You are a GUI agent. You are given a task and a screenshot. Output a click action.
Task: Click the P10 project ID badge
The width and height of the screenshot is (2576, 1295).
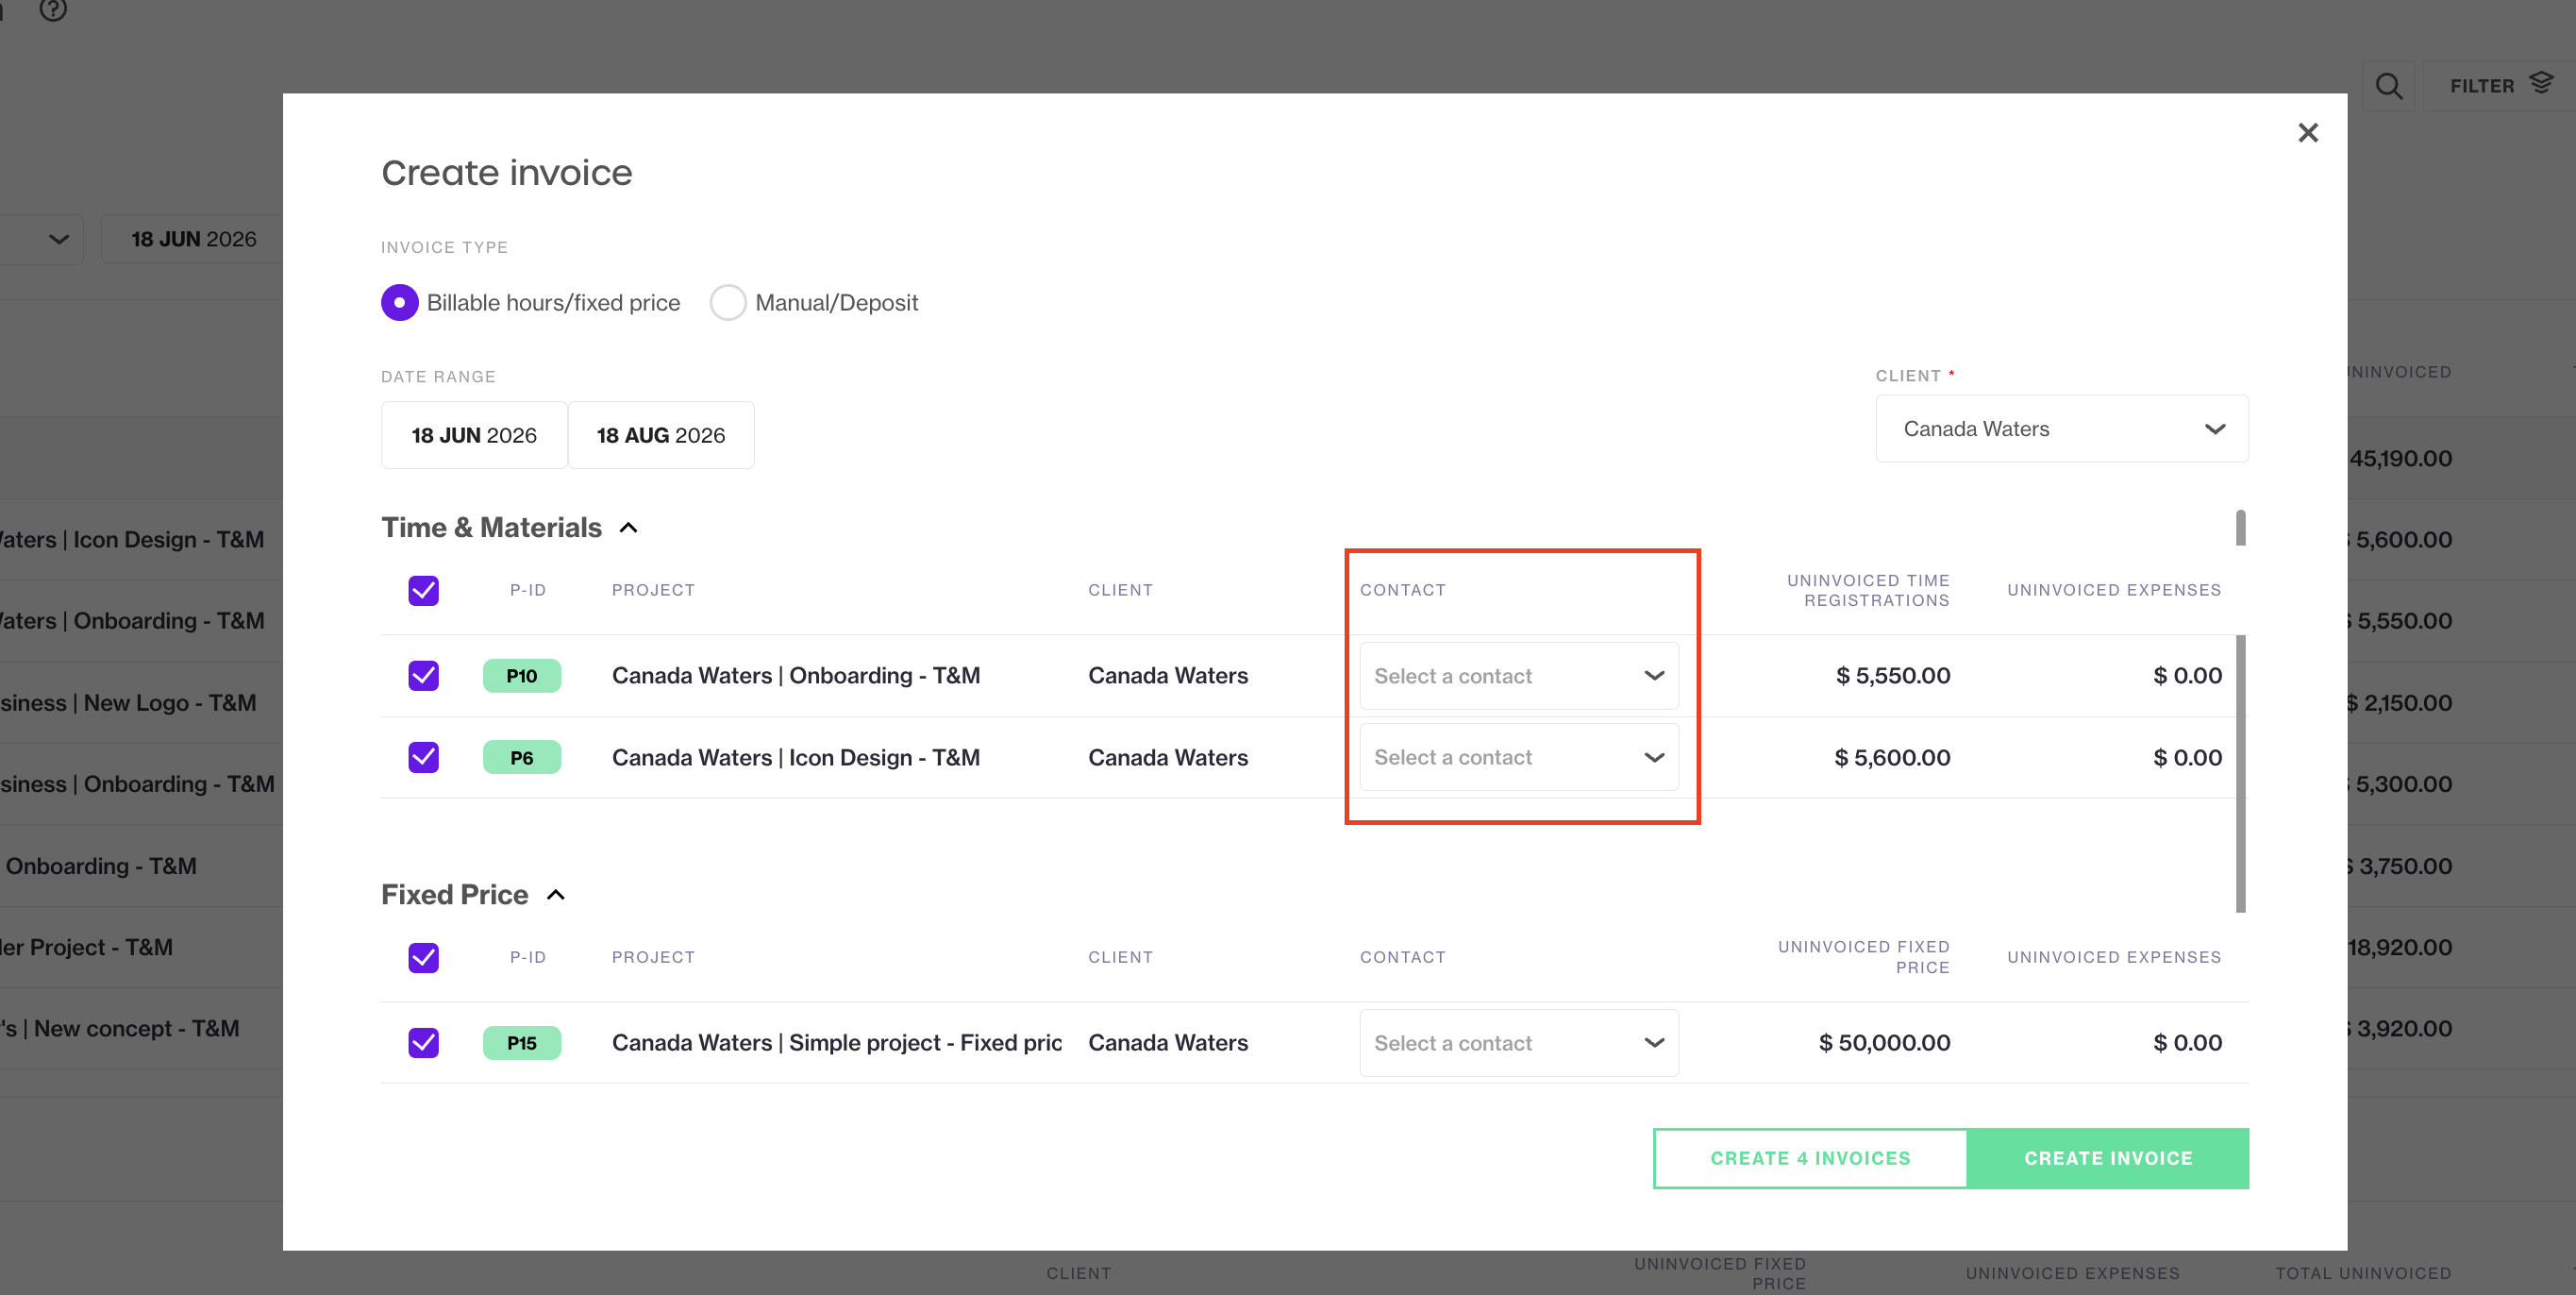click(x=521, y=676)
